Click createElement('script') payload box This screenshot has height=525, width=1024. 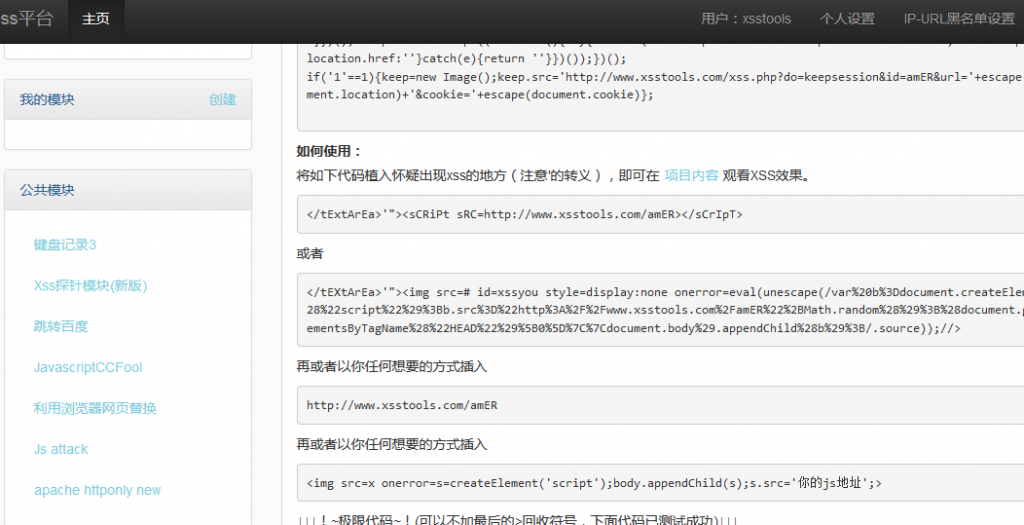pos(660,483)
